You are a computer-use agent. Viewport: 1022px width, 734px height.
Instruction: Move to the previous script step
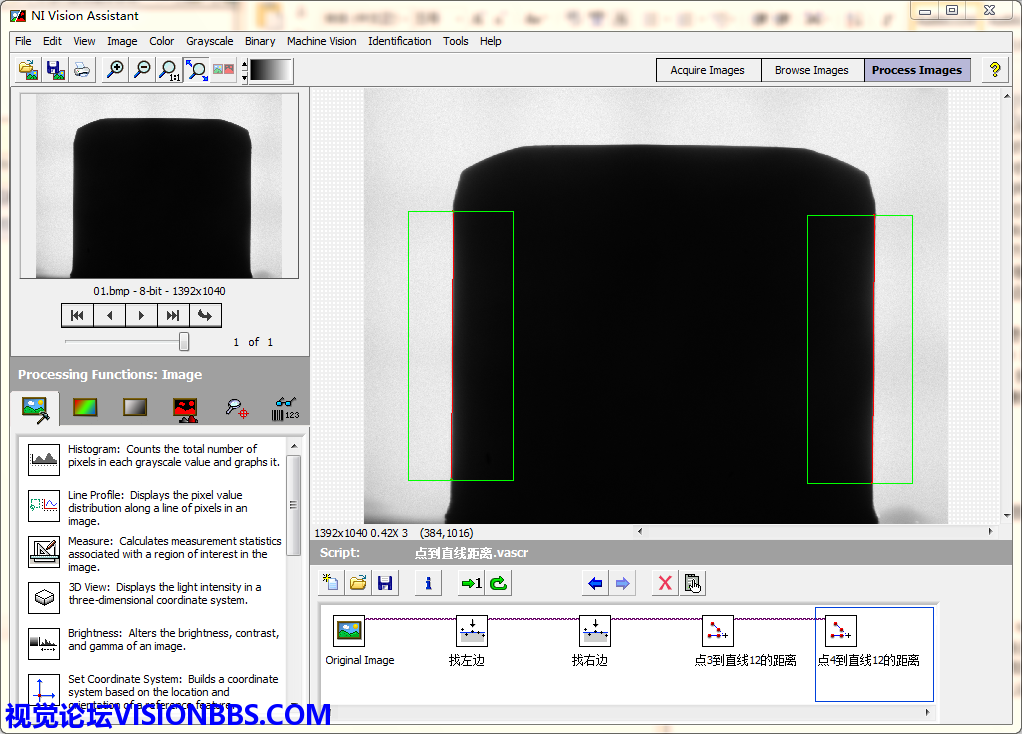pyautogui.click(x=595, y=583)
